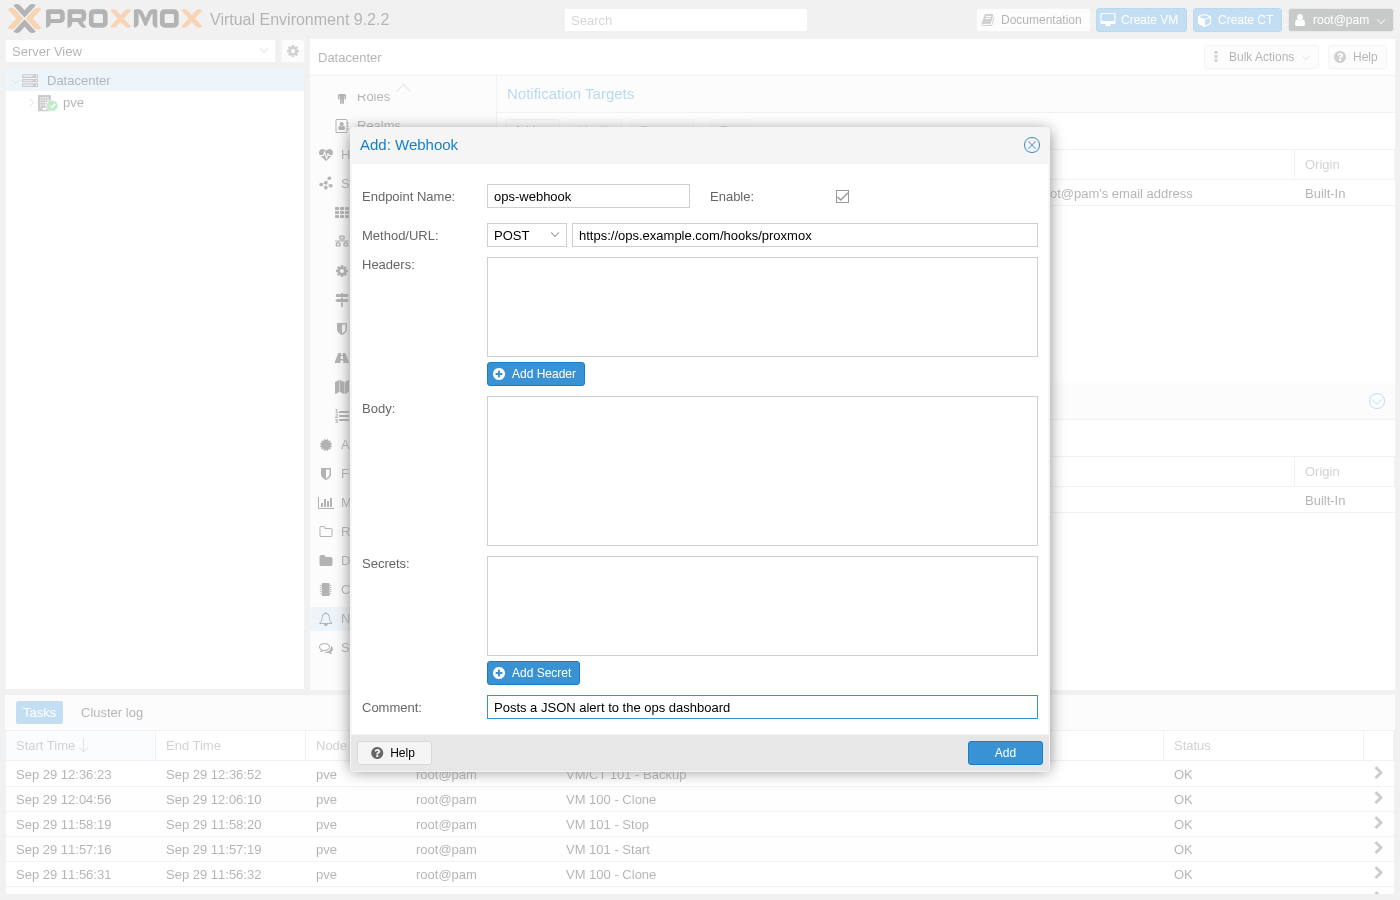This screenshot has width=1400, height=900.
Task: Sort tasks by Status column header
Action: pyautogui.click(x=1263, y=746)
